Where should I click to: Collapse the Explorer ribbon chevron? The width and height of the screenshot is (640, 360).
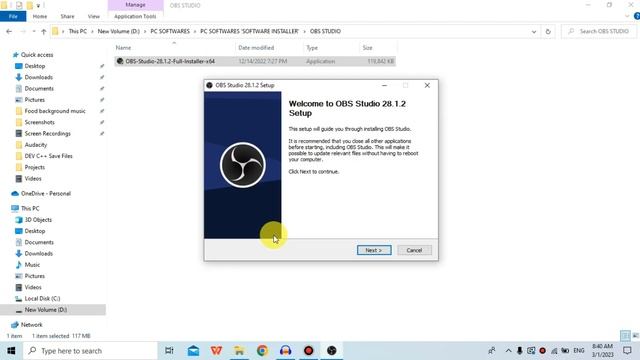(x=627, y=16)
